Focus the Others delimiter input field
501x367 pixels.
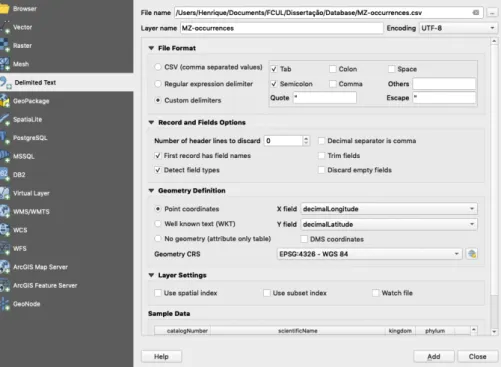tap(444, 84)
